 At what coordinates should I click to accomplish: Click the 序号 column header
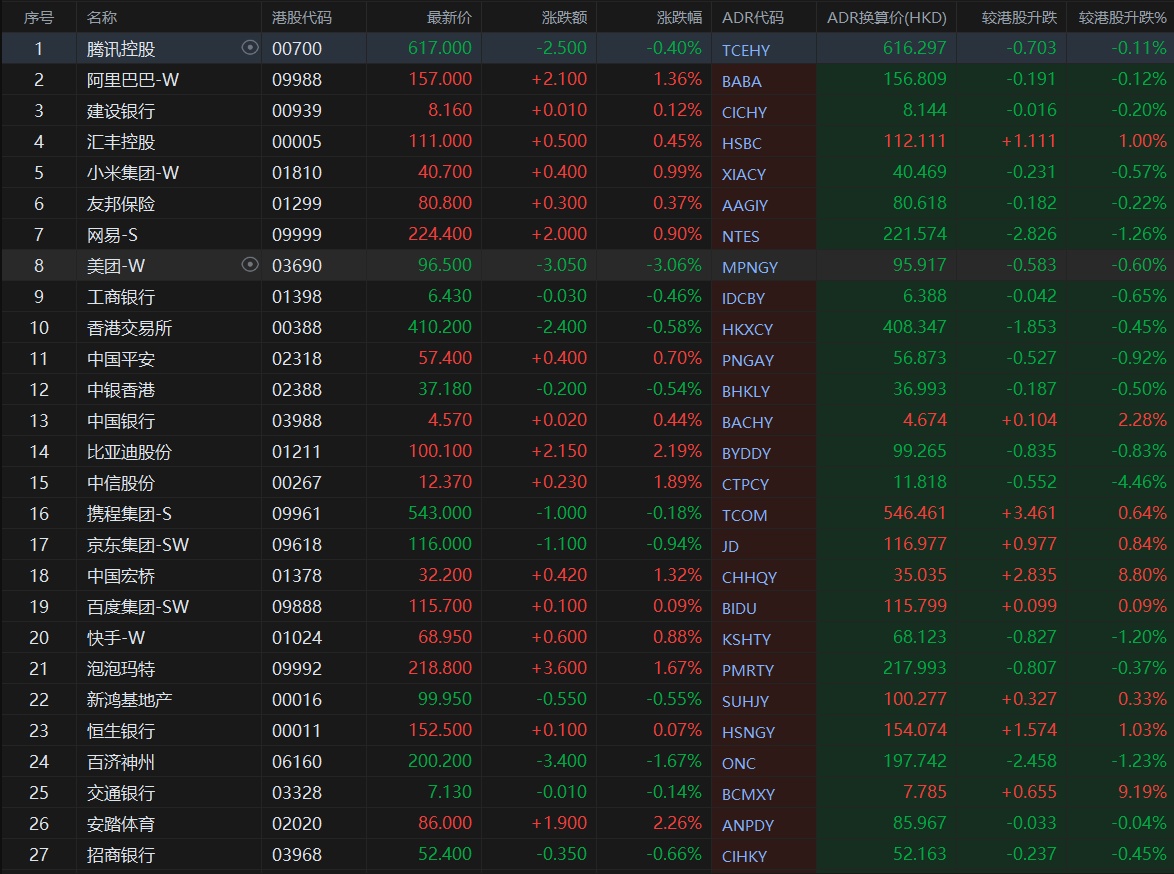(x=39, y=18)
